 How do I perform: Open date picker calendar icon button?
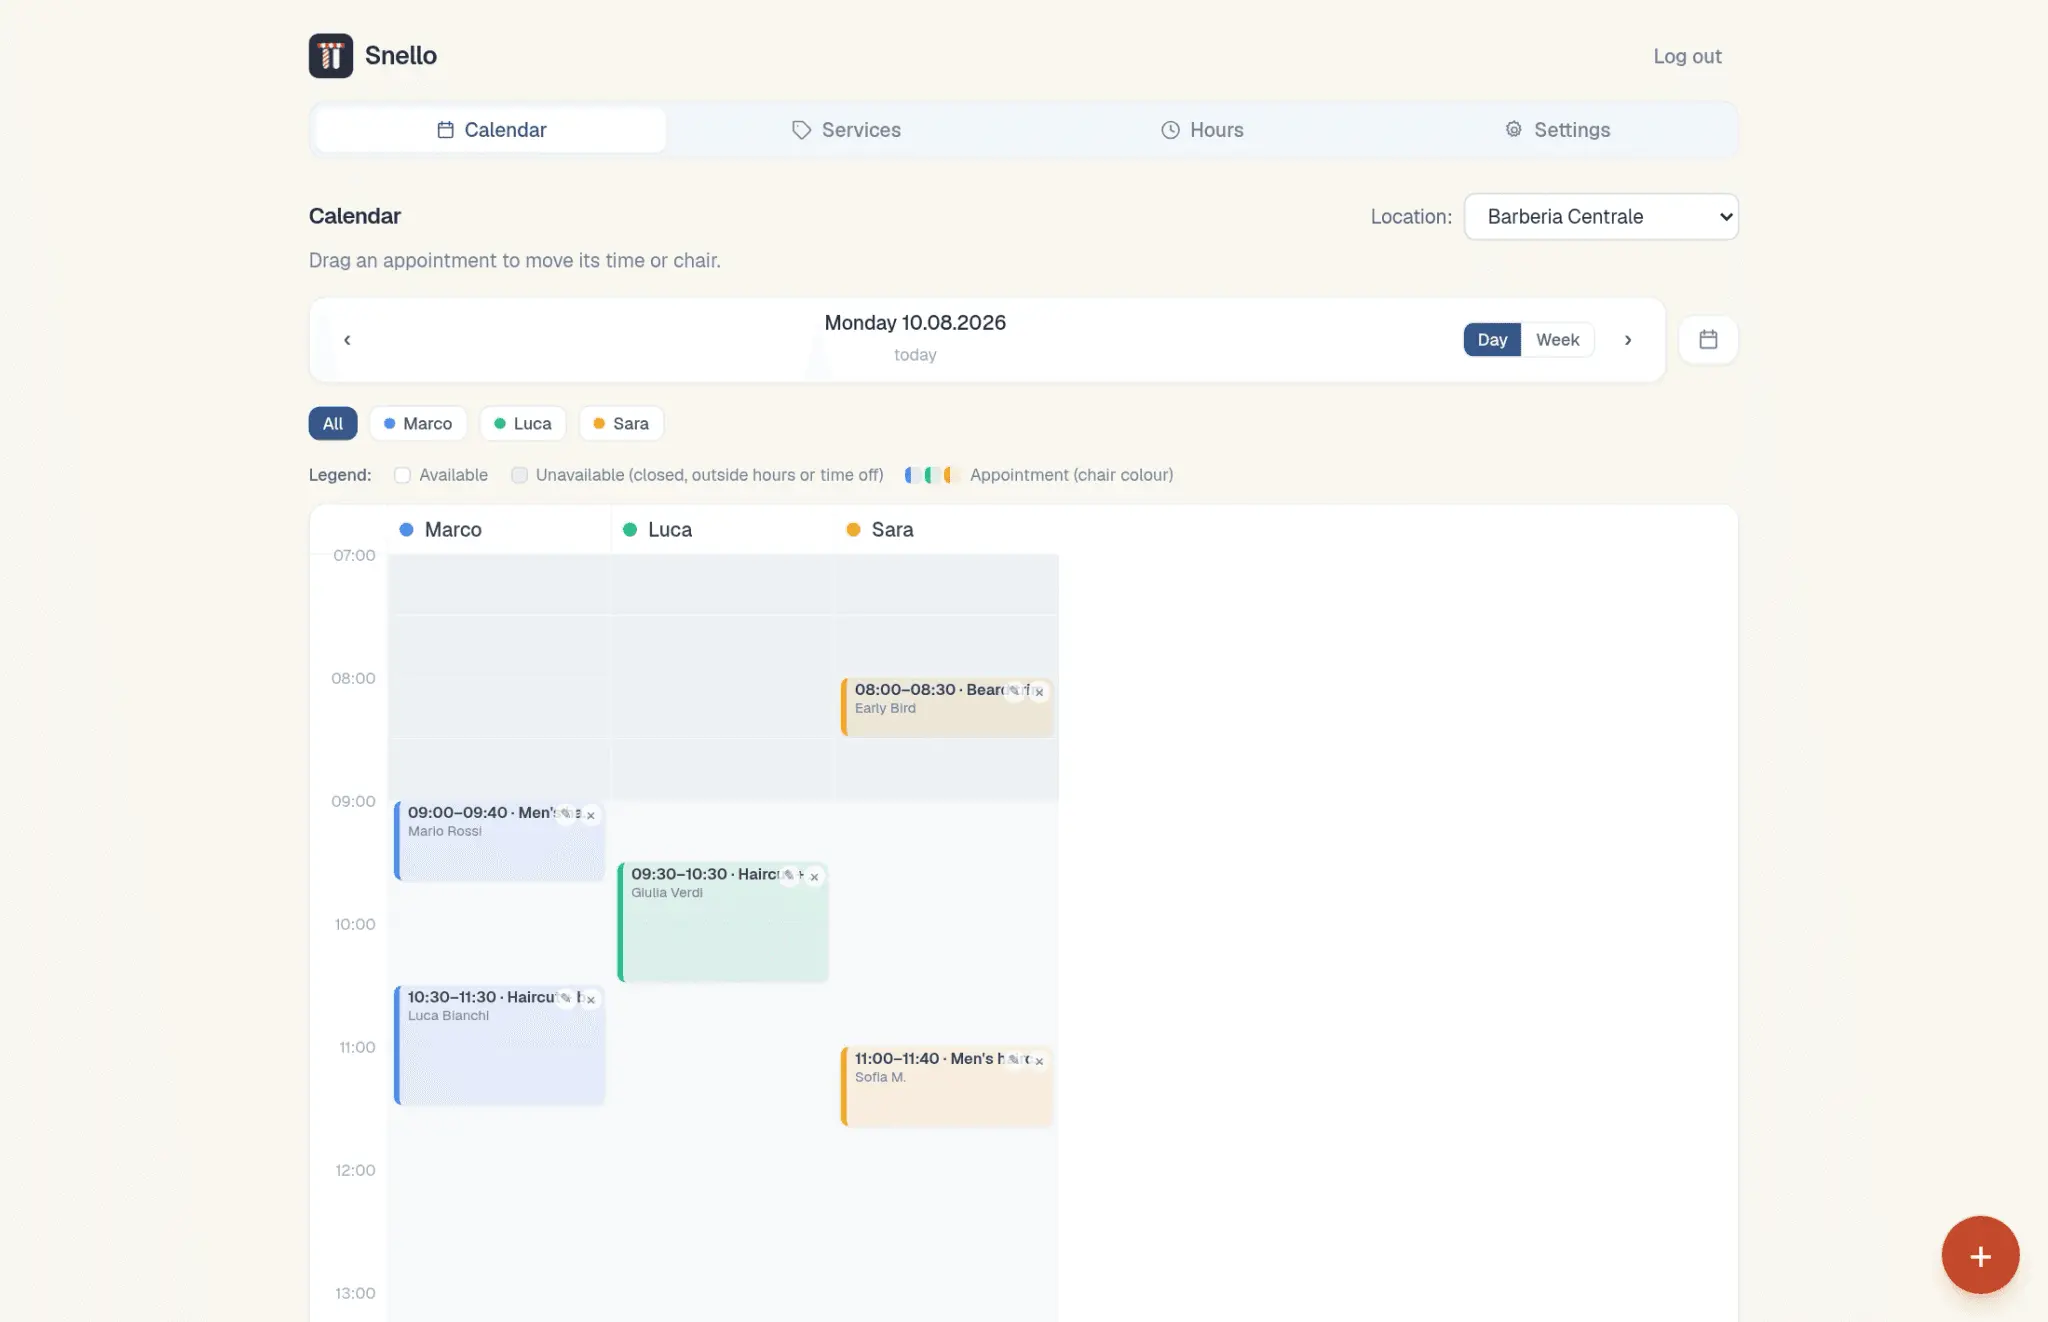[x=1708, y=340]
